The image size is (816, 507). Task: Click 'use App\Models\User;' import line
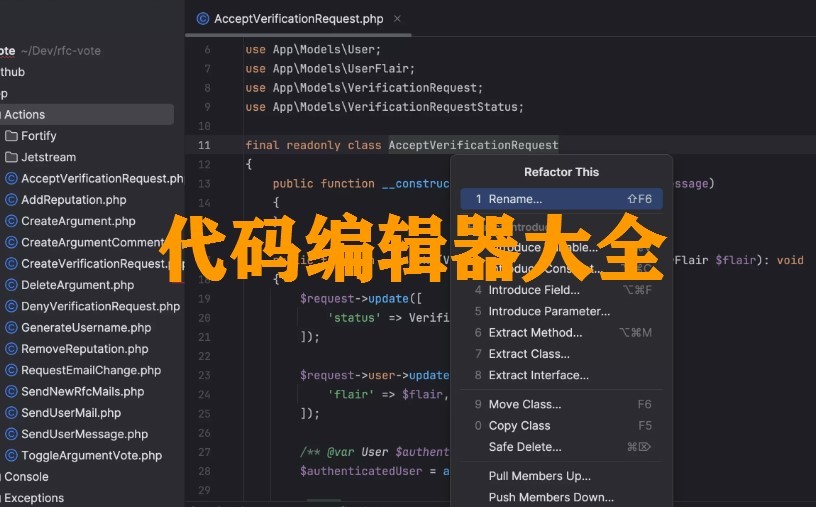(x=313, y=49)
